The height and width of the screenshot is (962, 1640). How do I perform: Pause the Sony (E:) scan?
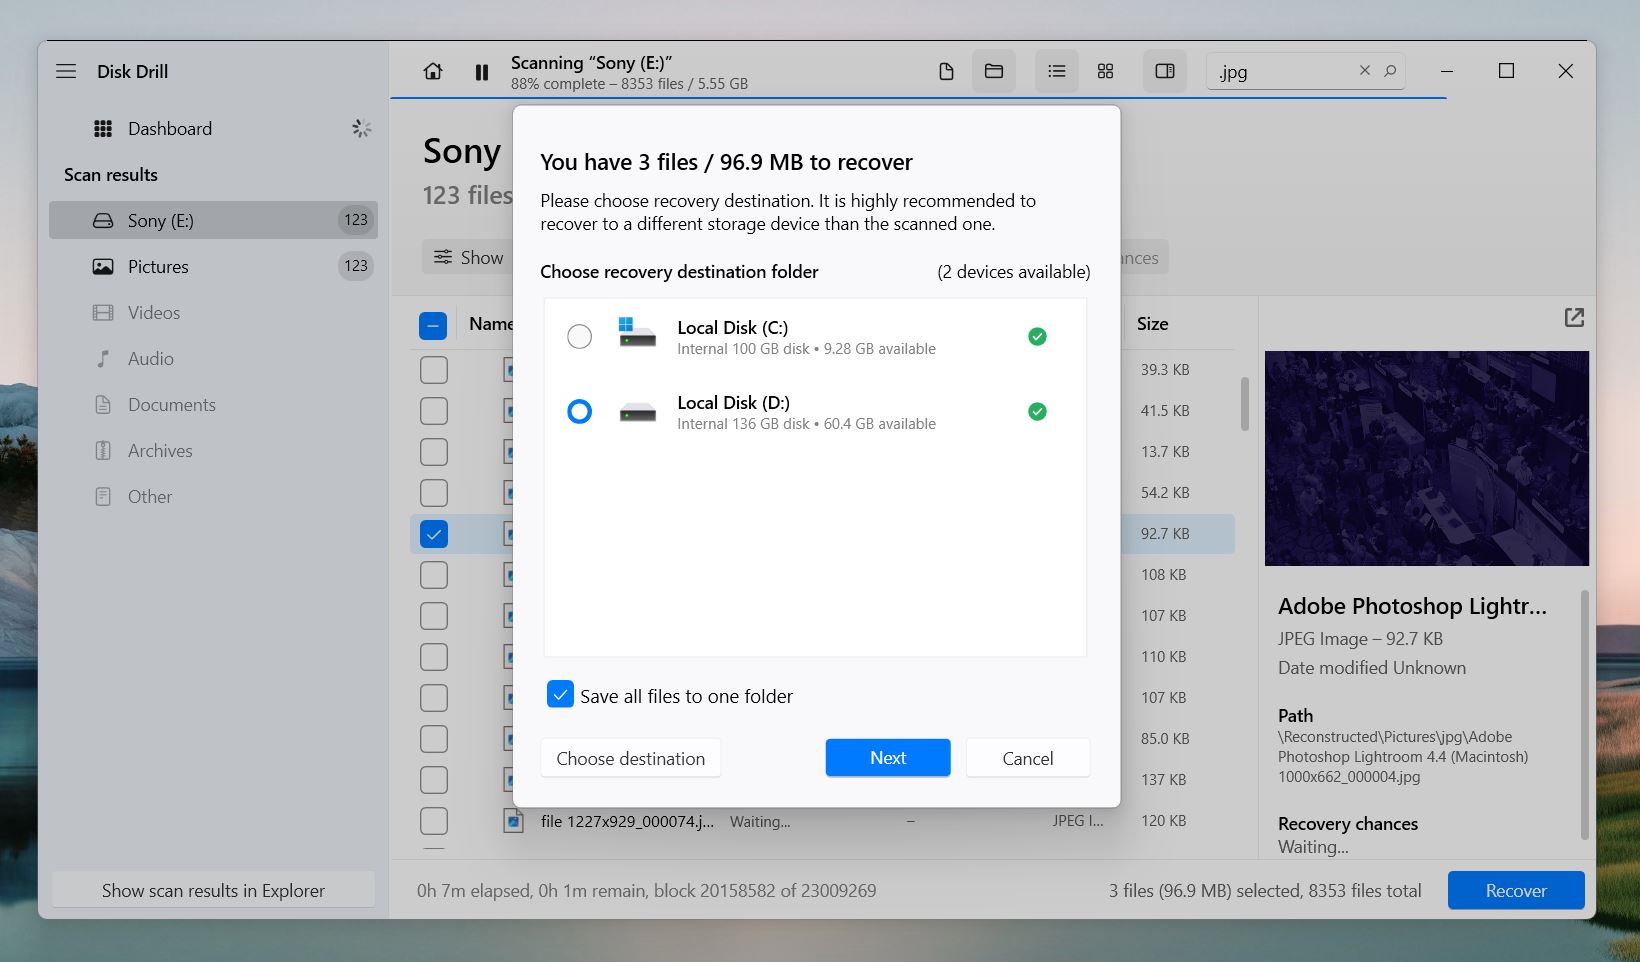pyautogui.click(x=482, y=72)
